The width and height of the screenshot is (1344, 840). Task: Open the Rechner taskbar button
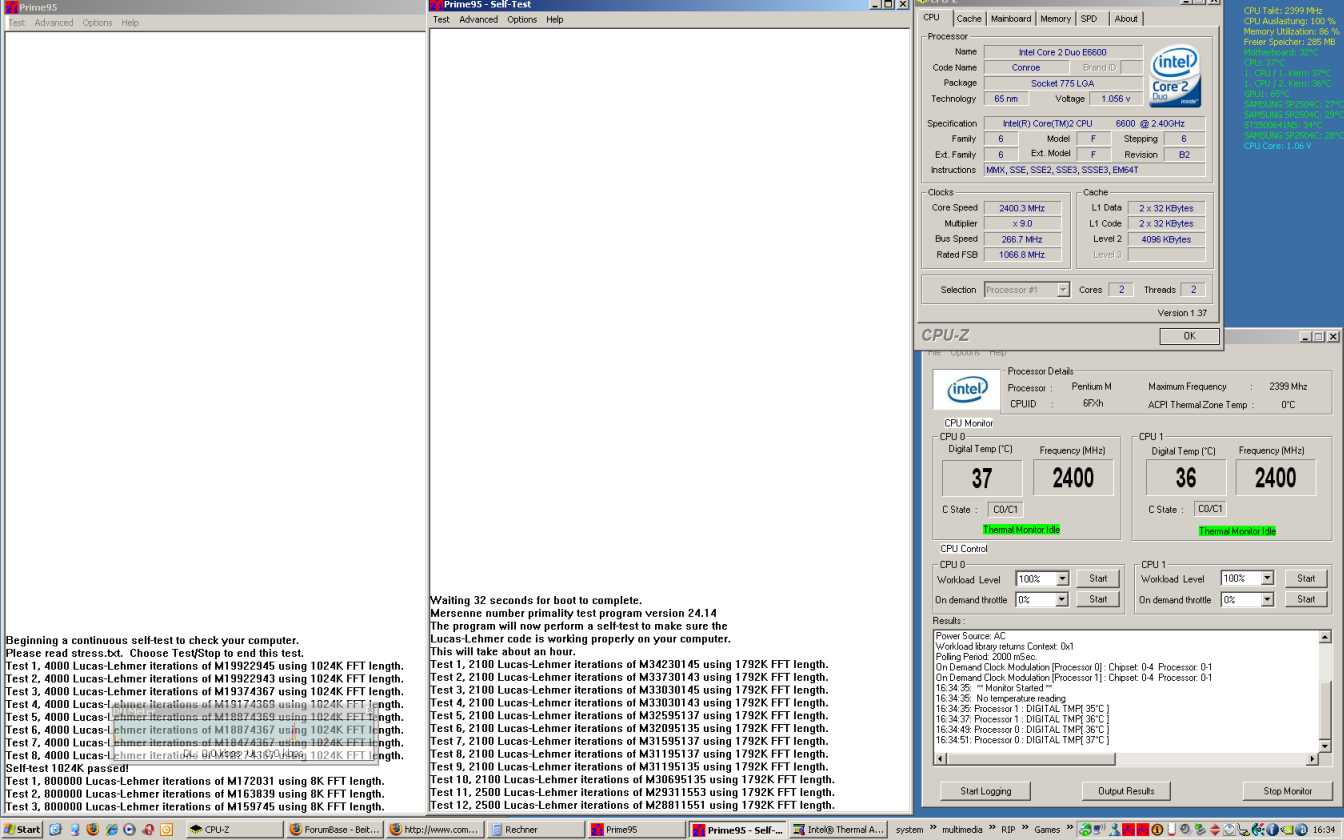tap(536, 829)
